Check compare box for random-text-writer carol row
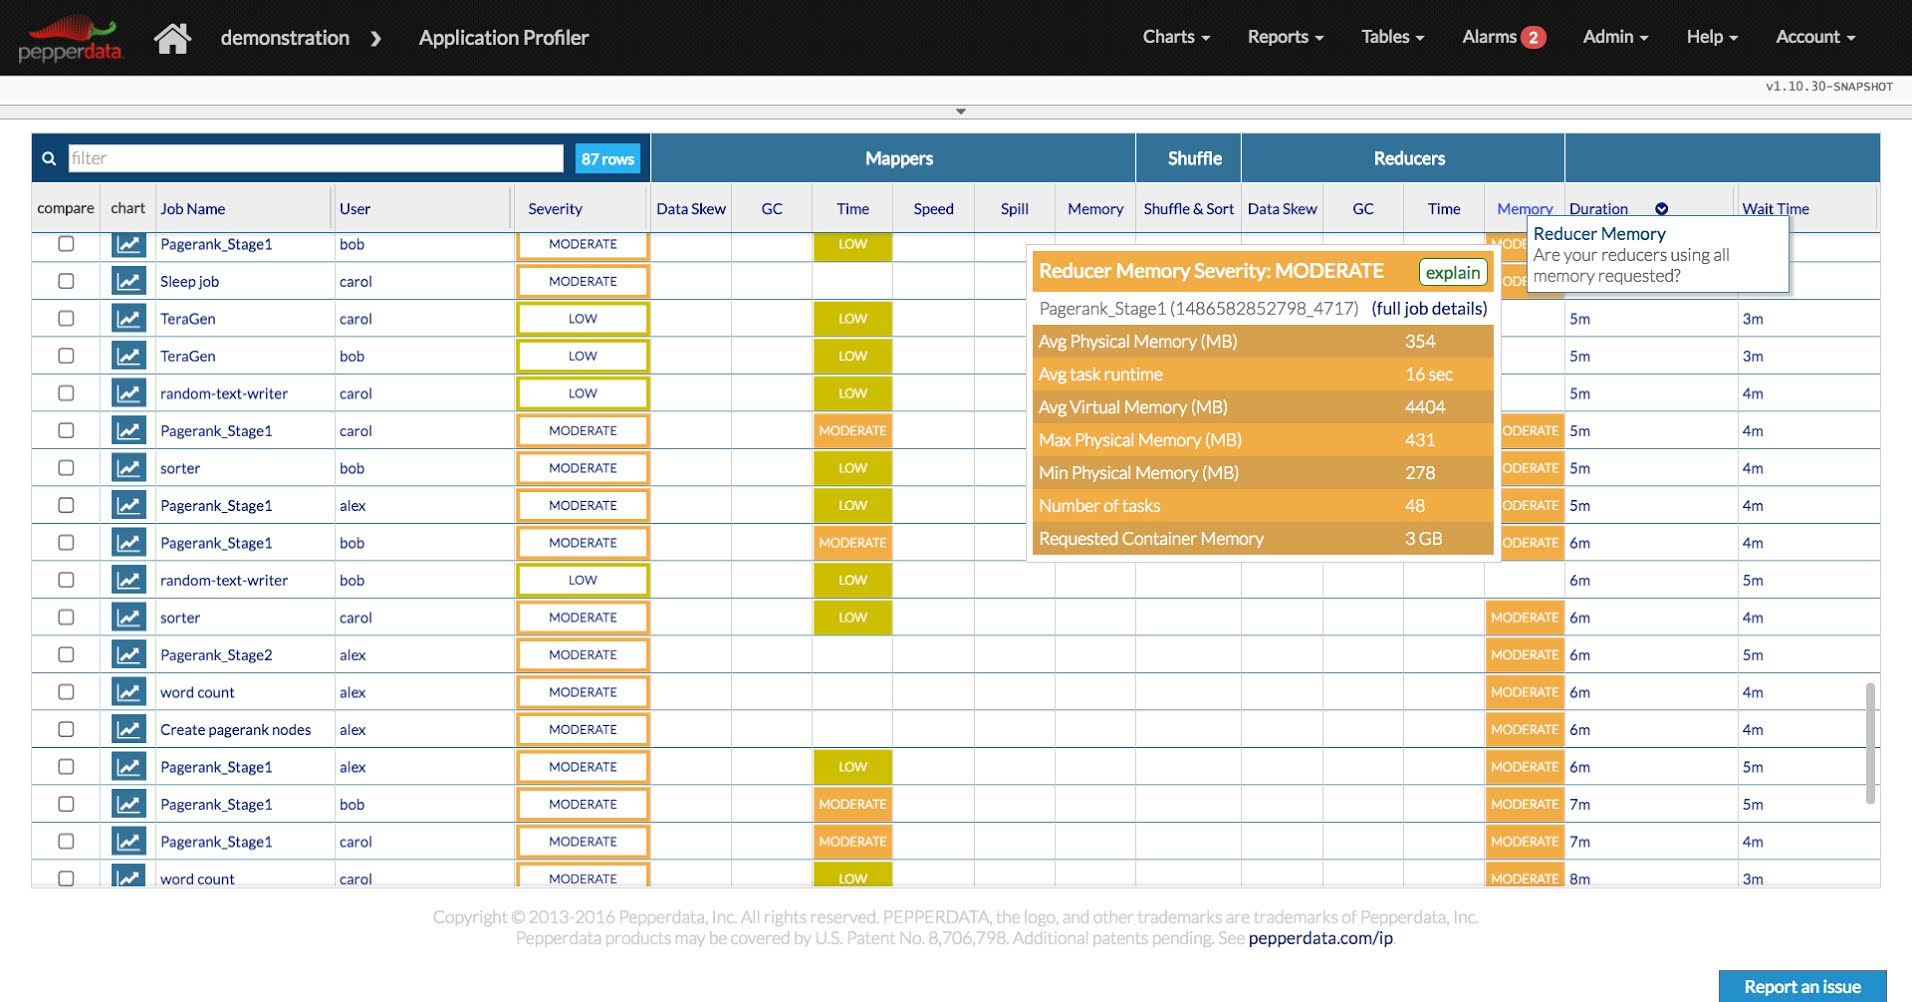Viewport: 1912px width, 1002px height. [x=66, y=393]
